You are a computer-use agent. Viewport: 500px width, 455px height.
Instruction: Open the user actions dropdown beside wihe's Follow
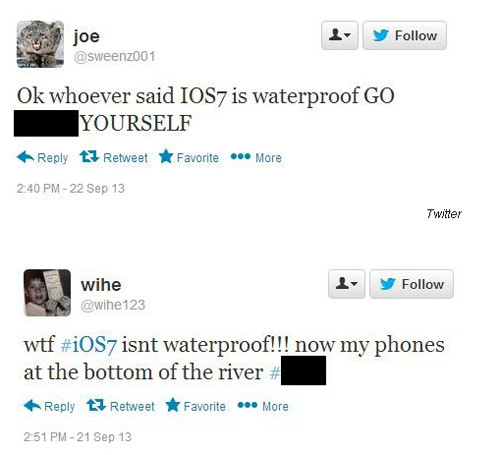pyautogui.click(x=346, y=284)
